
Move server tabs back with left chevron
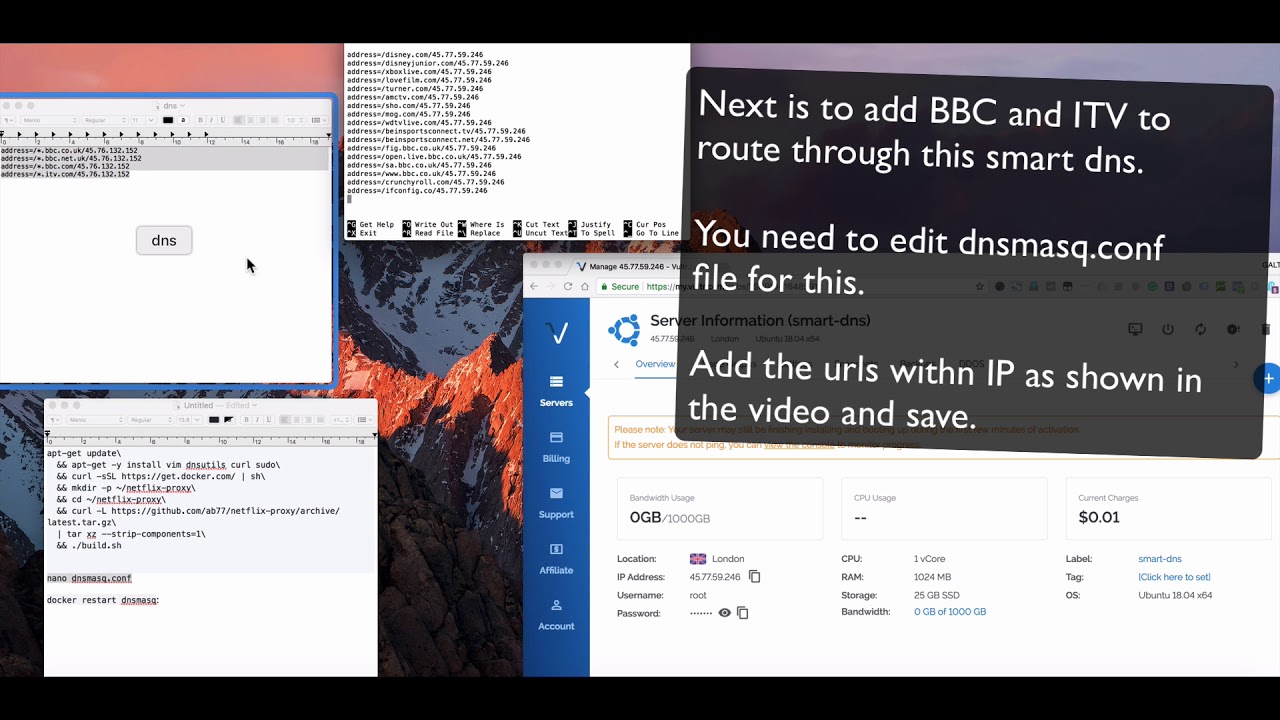(x=616, y=364)
